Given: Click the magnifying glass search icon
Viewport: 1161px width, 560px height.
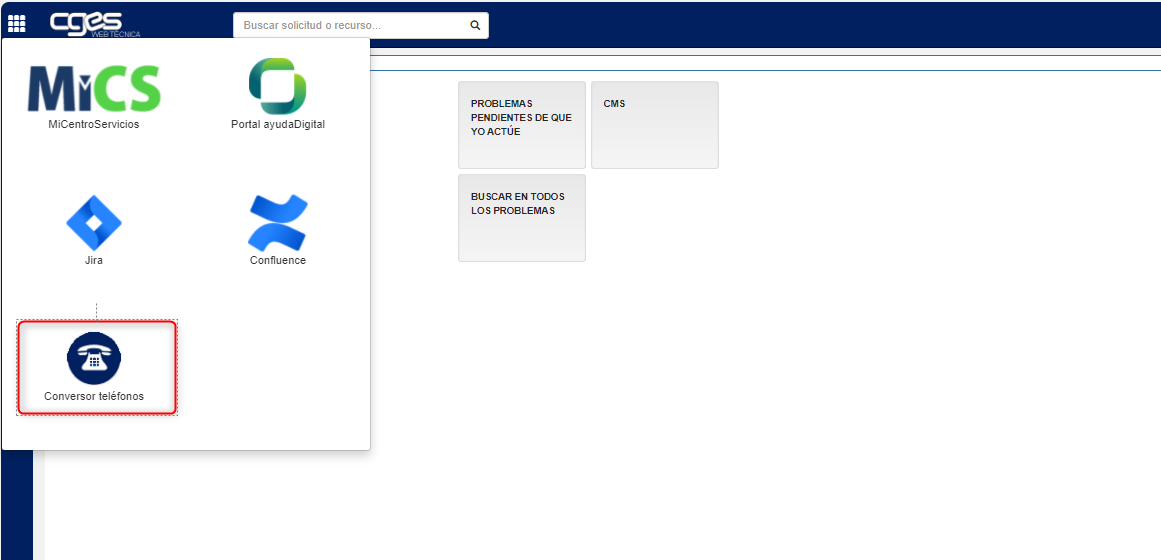Looking at the screenshot, I should click(x=475, y=25).
